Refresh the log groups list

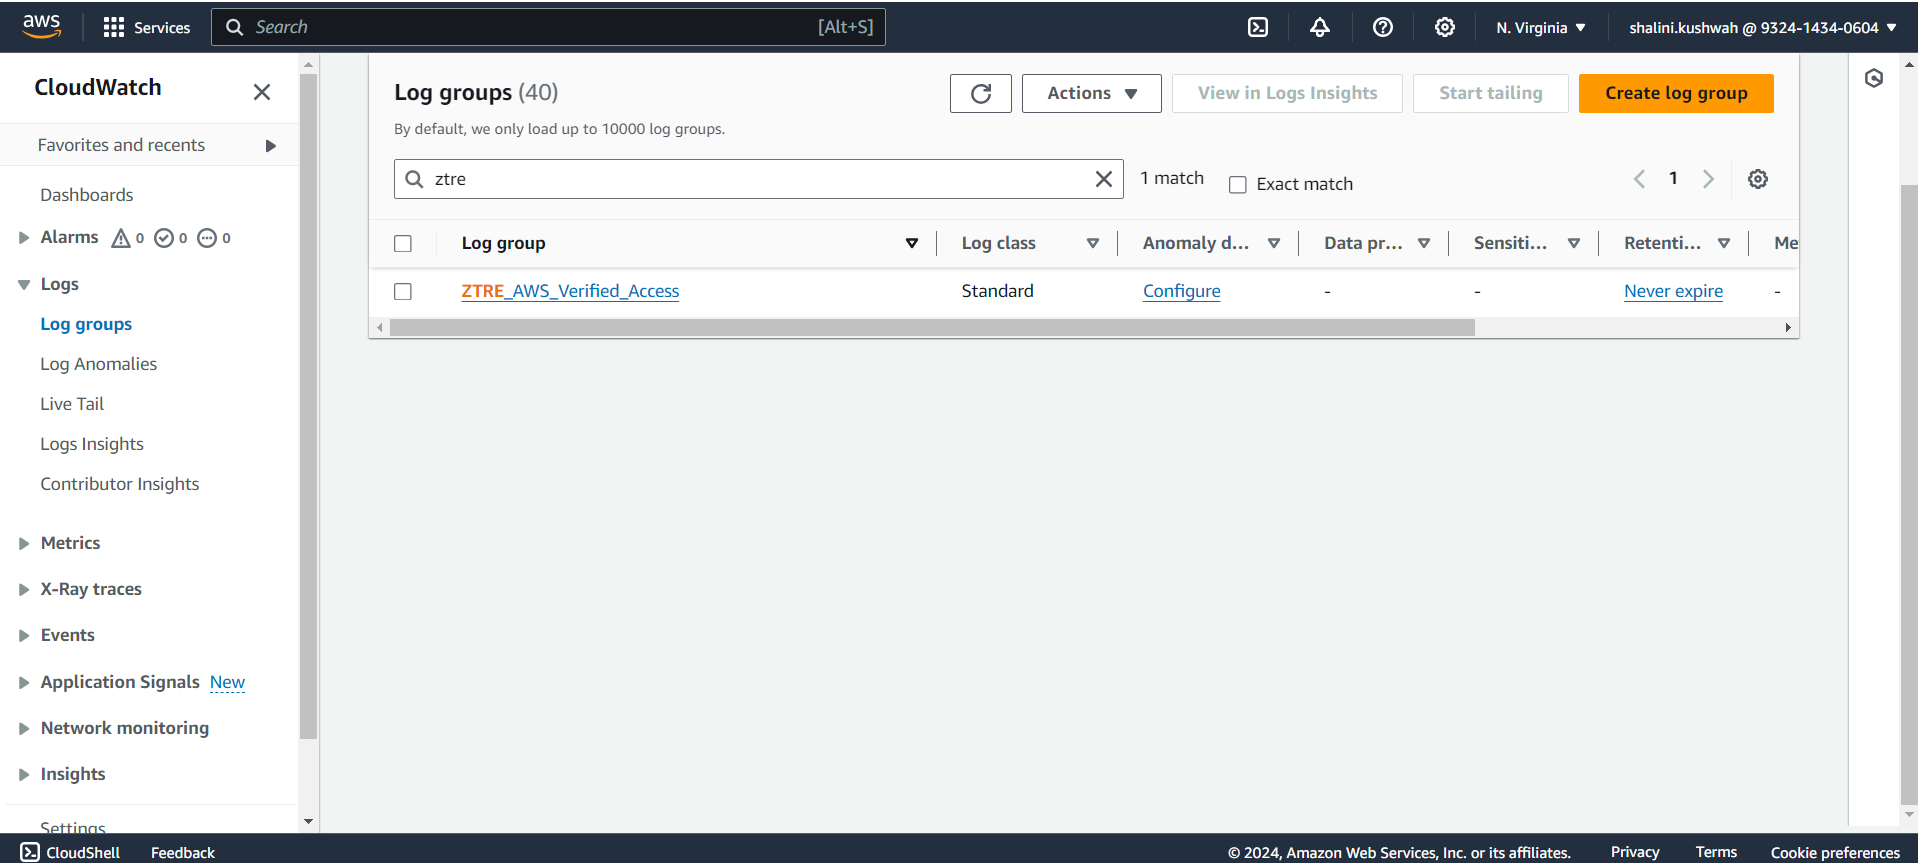point(981,93)
